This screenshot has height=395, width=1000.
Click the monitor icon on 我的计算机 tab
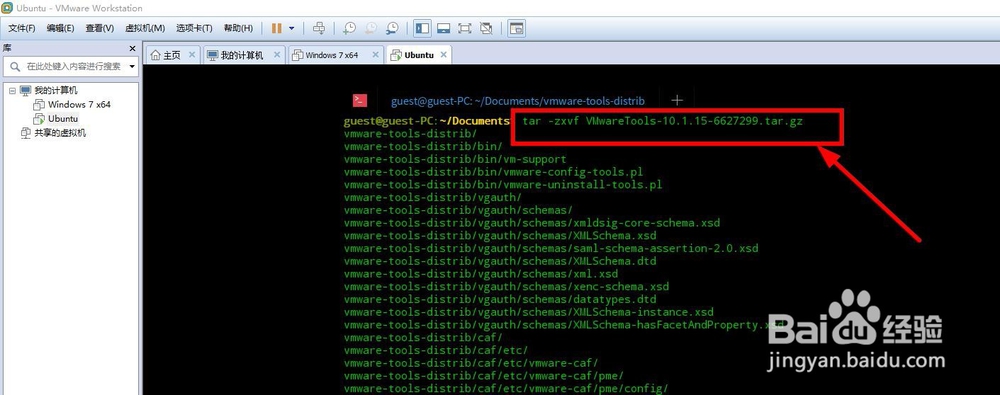(213, 55)
